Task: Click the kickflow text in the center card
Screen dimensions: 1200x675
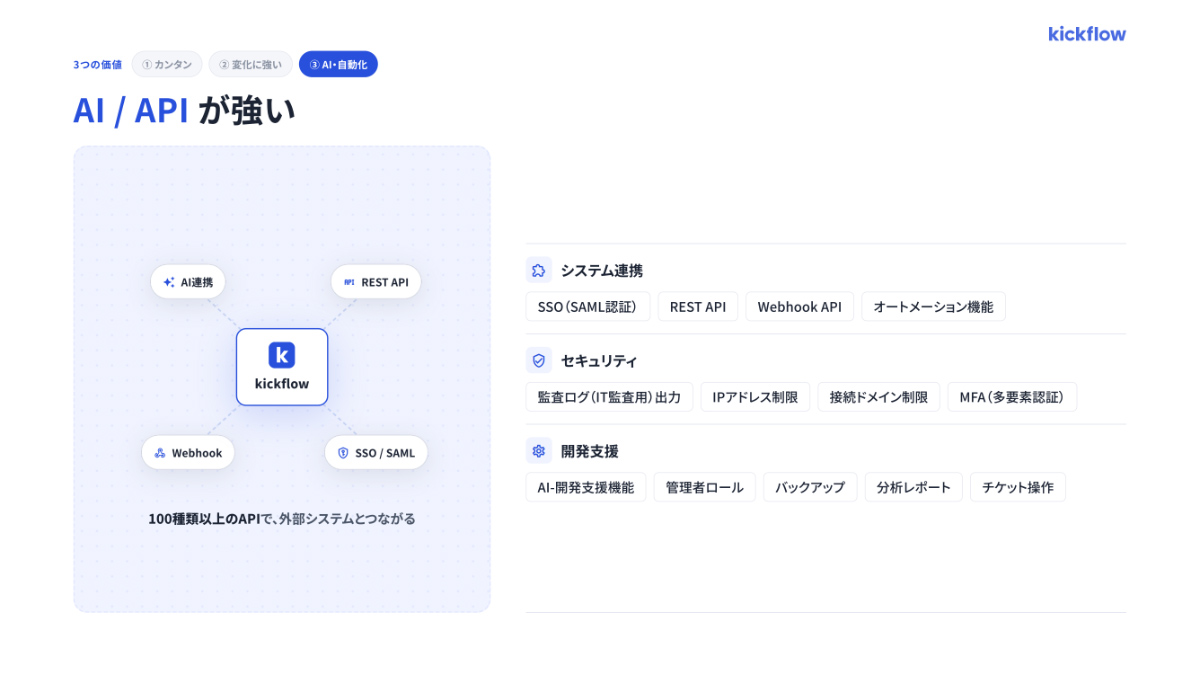Action: click(x=282, y=383)
